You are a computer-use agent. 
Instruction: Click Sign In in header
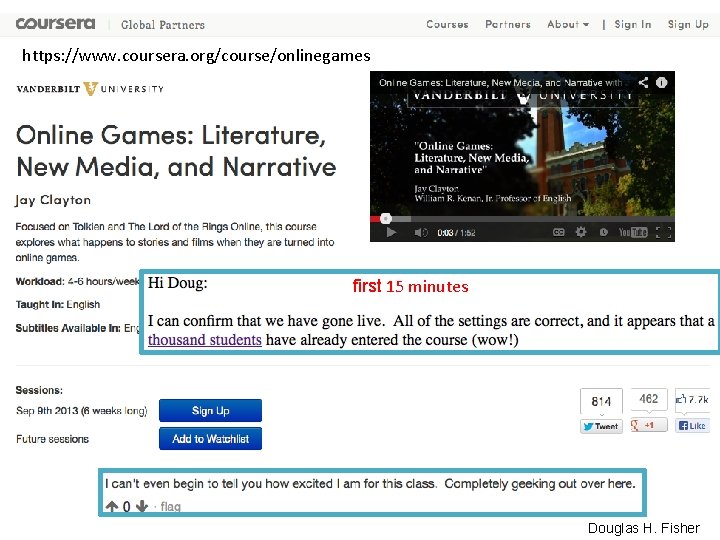pos(633,24)
